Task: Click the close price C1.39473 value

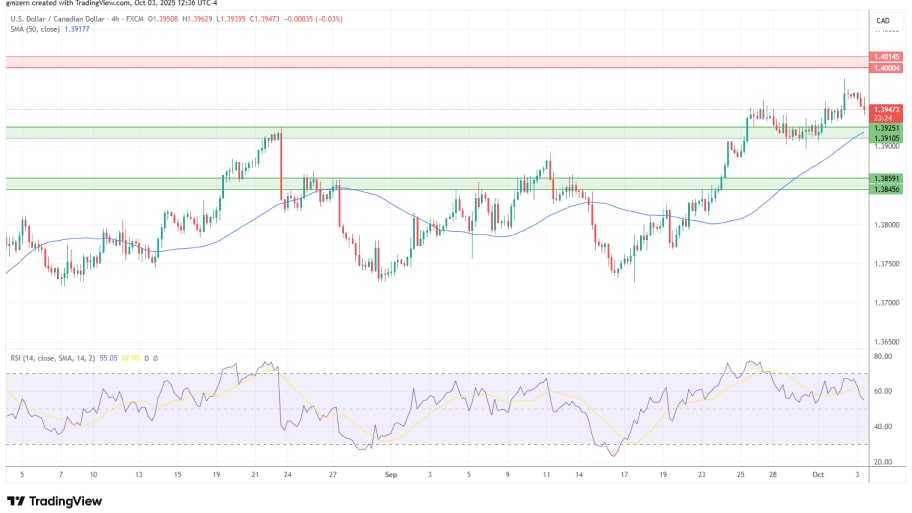Action: click(x=267, y=20)
